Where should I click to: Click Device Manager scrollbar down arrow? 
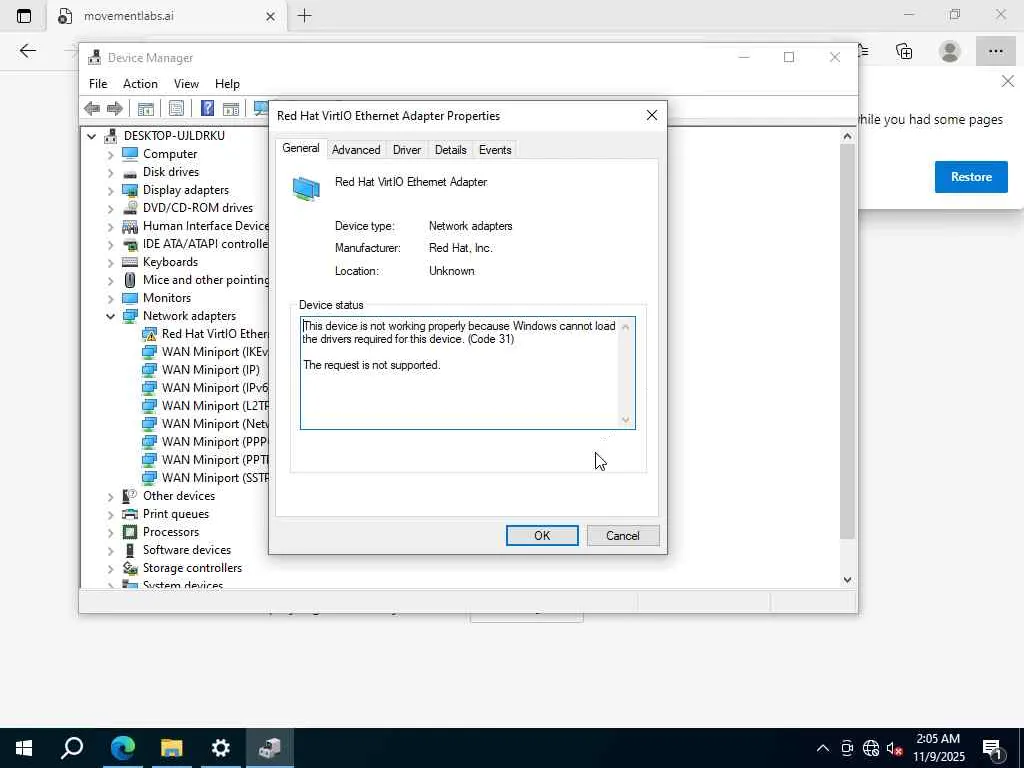[847, 580]
